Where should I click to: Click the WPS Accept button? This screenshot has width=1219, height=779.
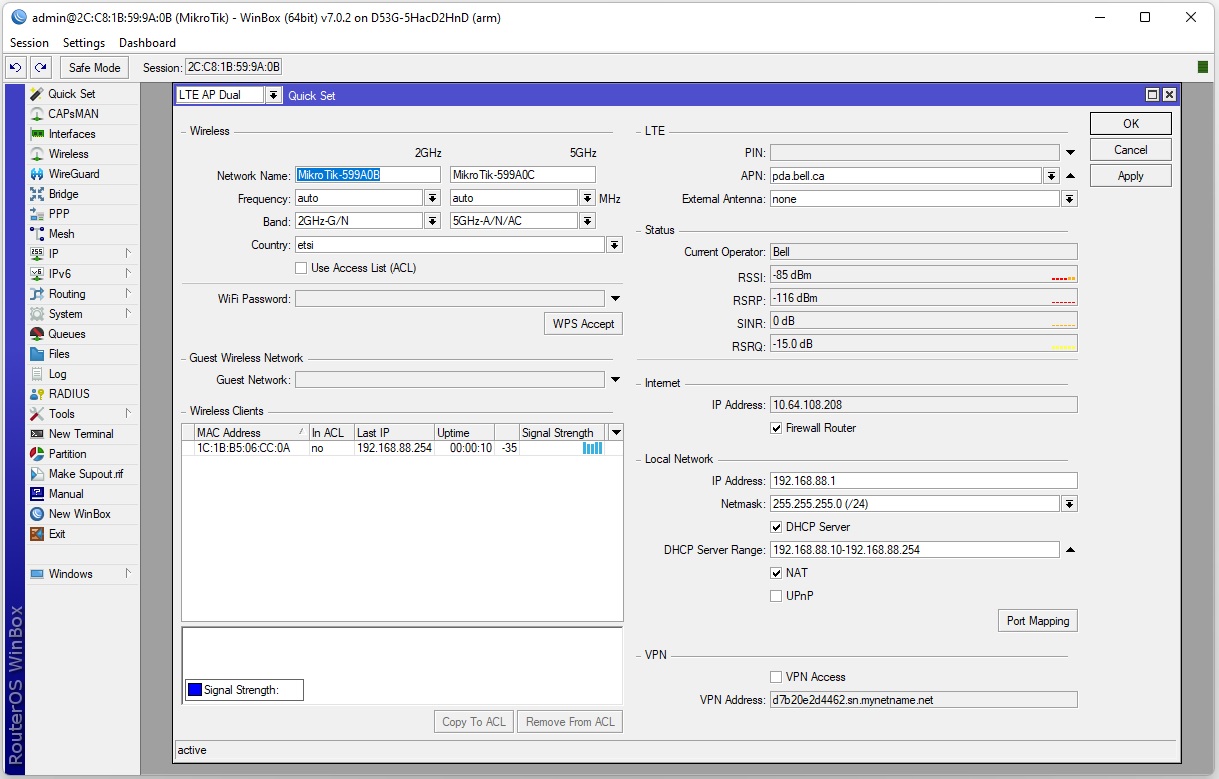click(x=583, y=324)
